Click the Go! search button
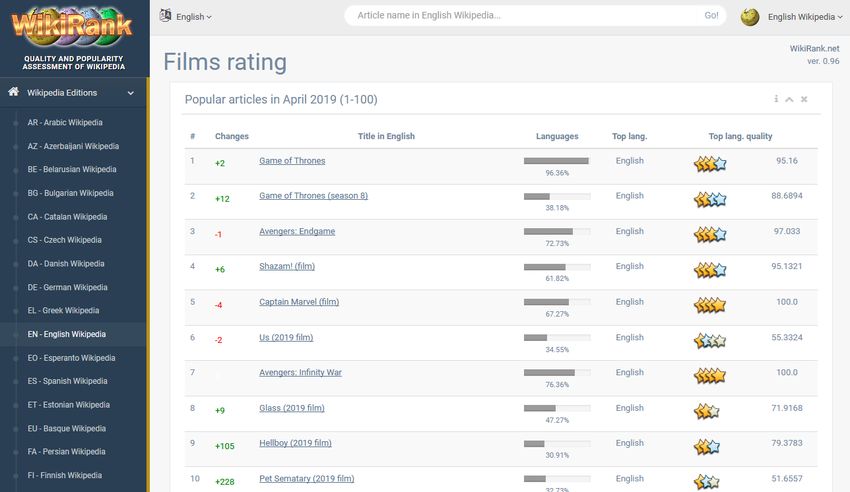 point(711,16)
